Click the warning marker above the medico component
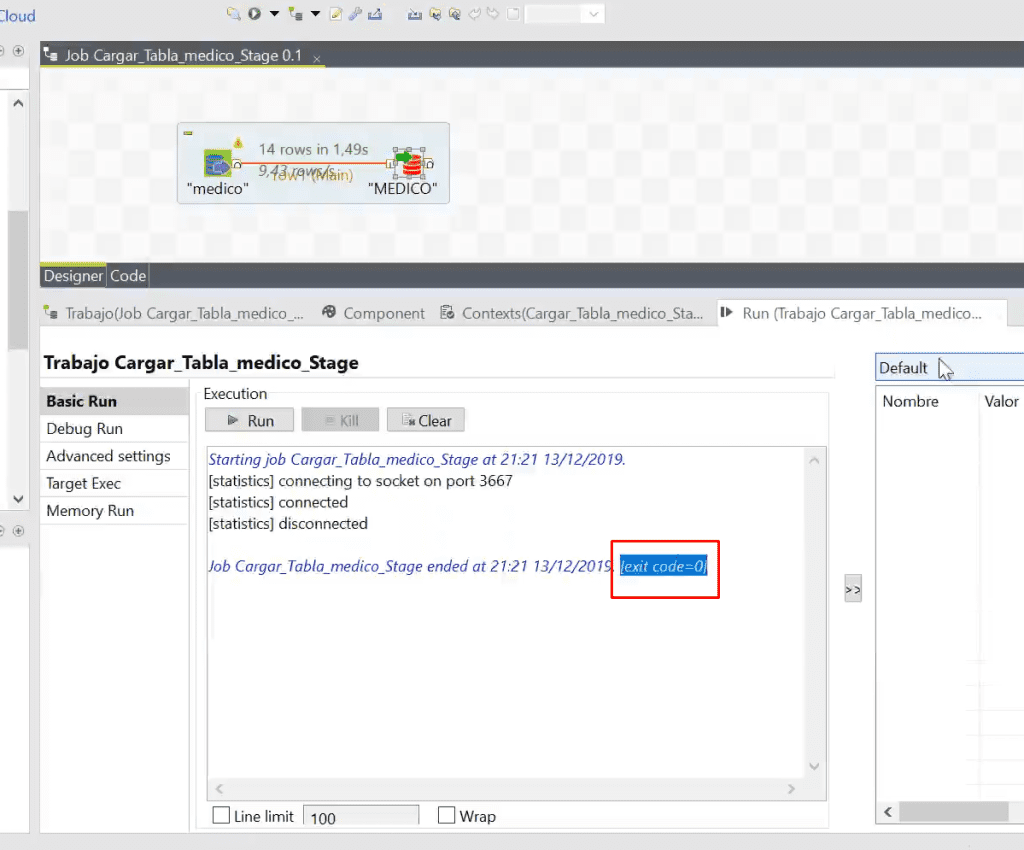This screenshot has height=850, width=1024. coord(238,142)
